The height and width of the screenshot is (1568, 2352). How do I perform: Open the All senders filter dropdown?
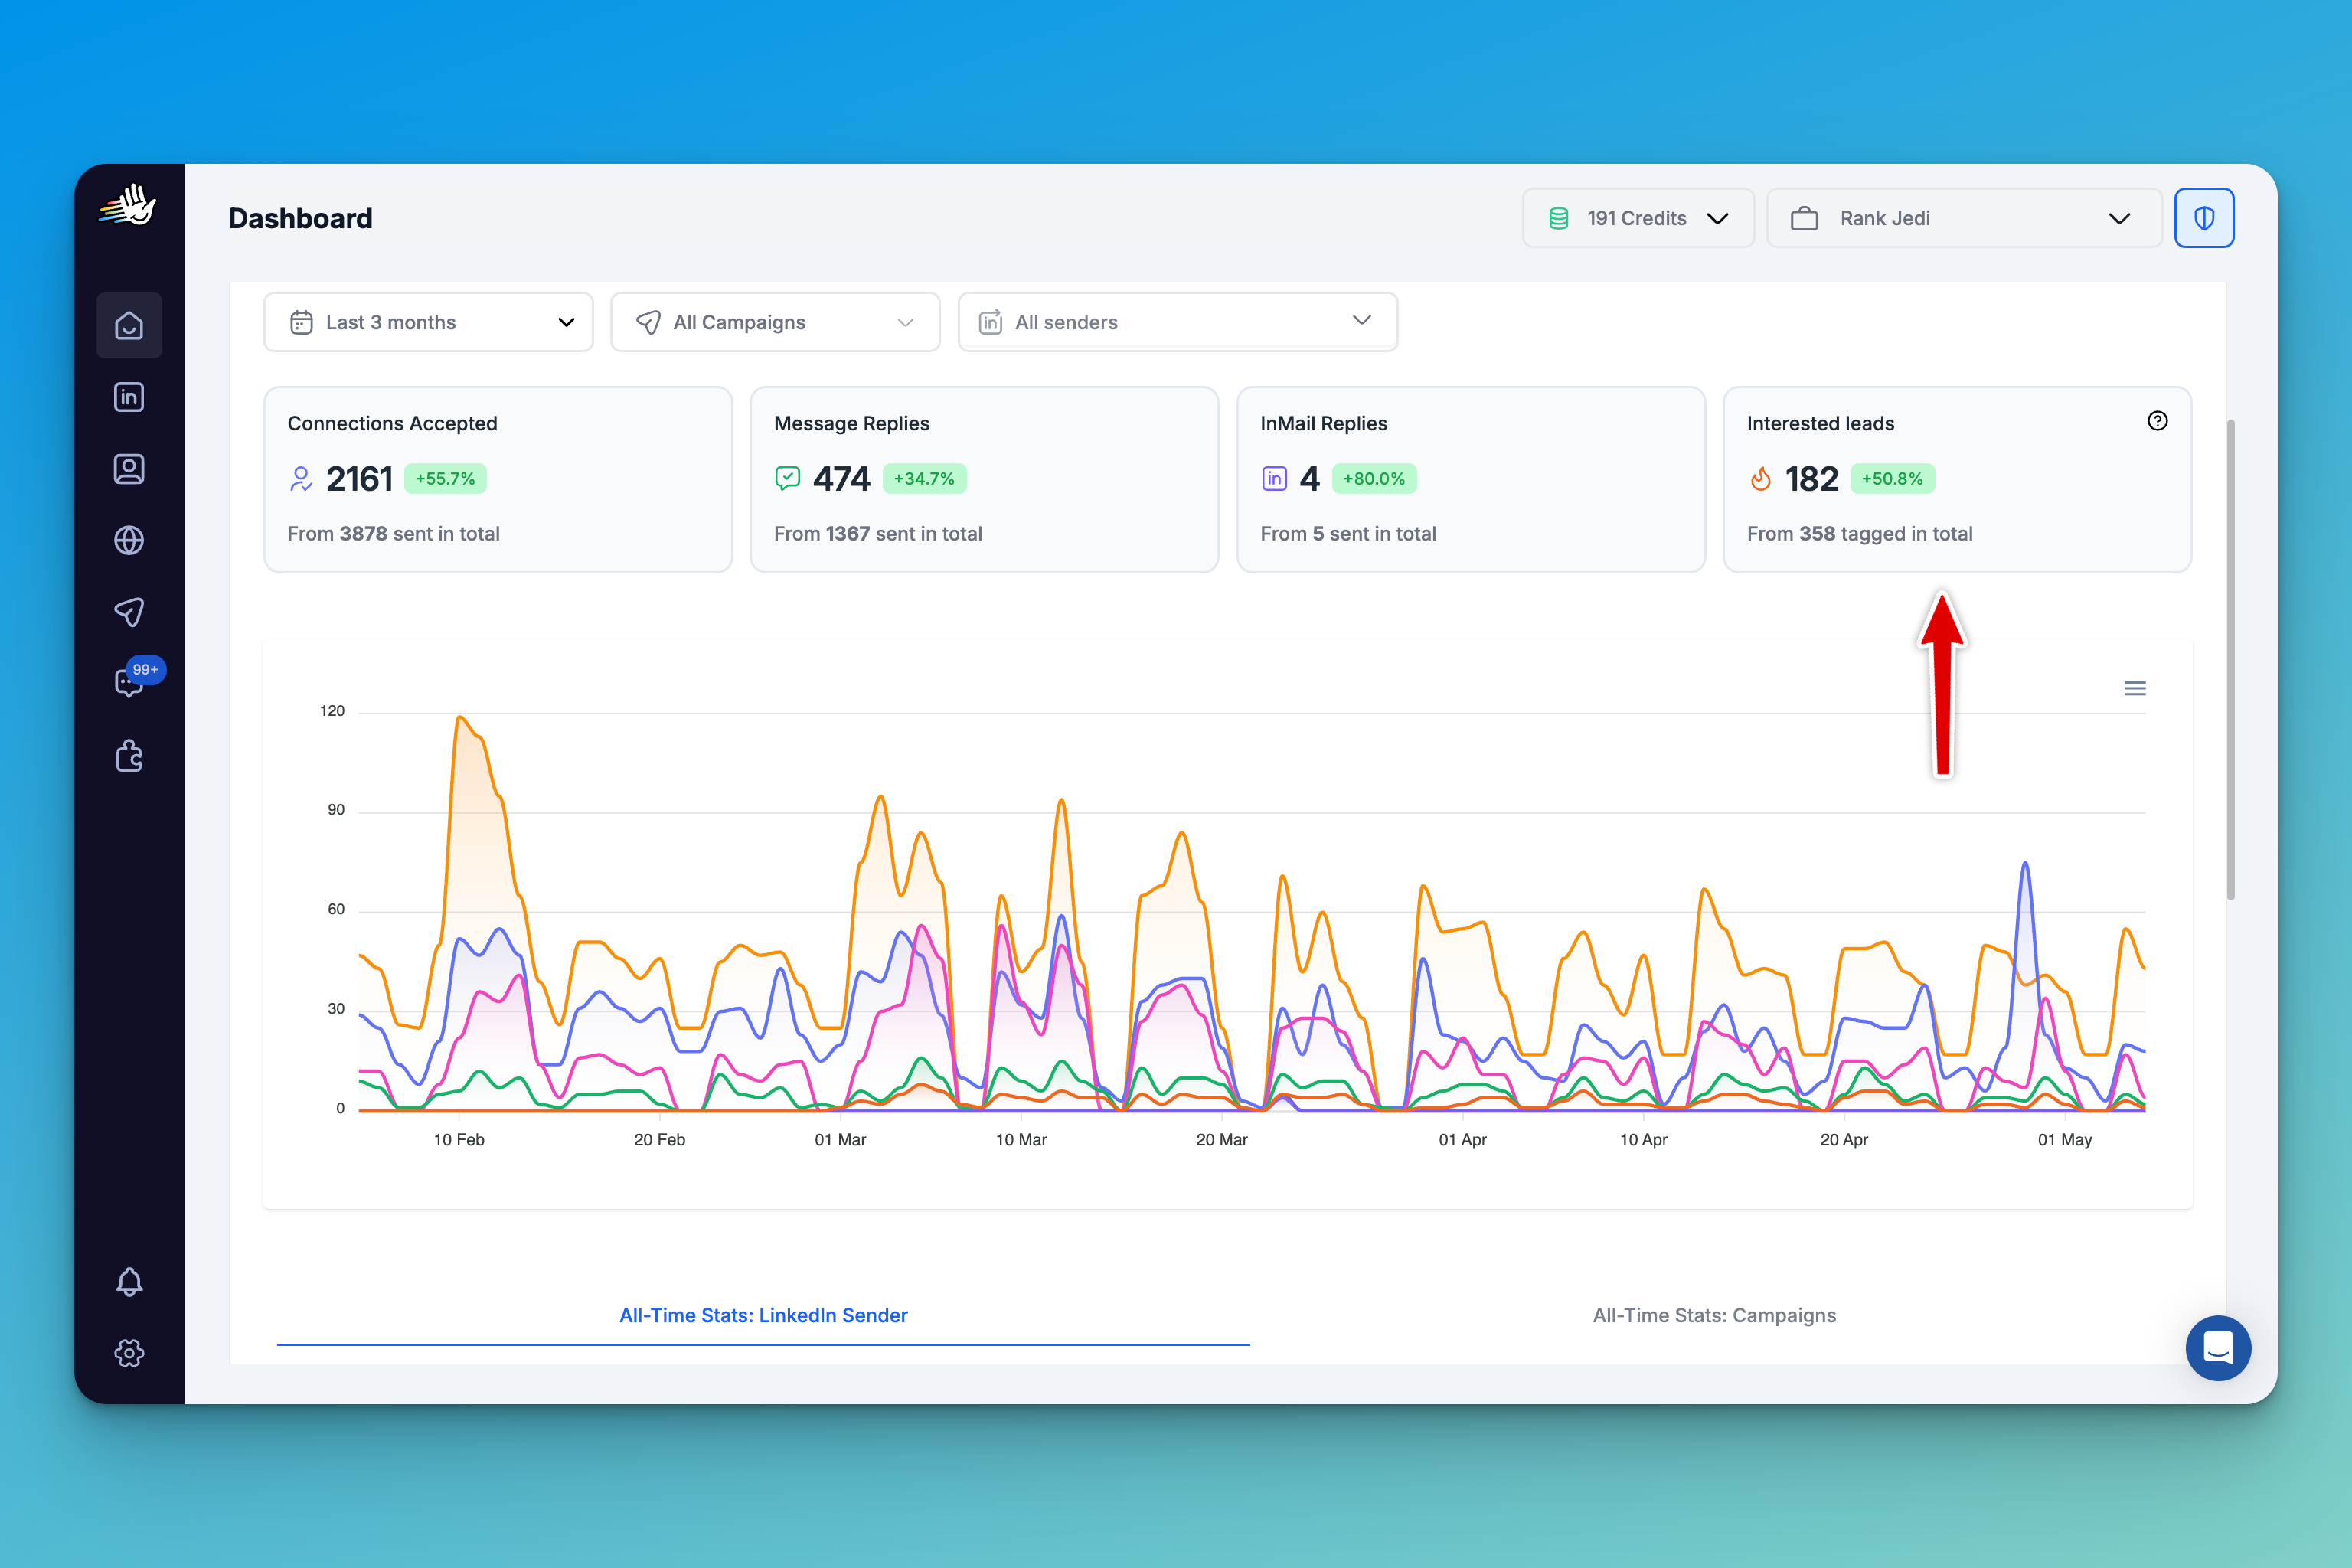tap(1178, 322)
